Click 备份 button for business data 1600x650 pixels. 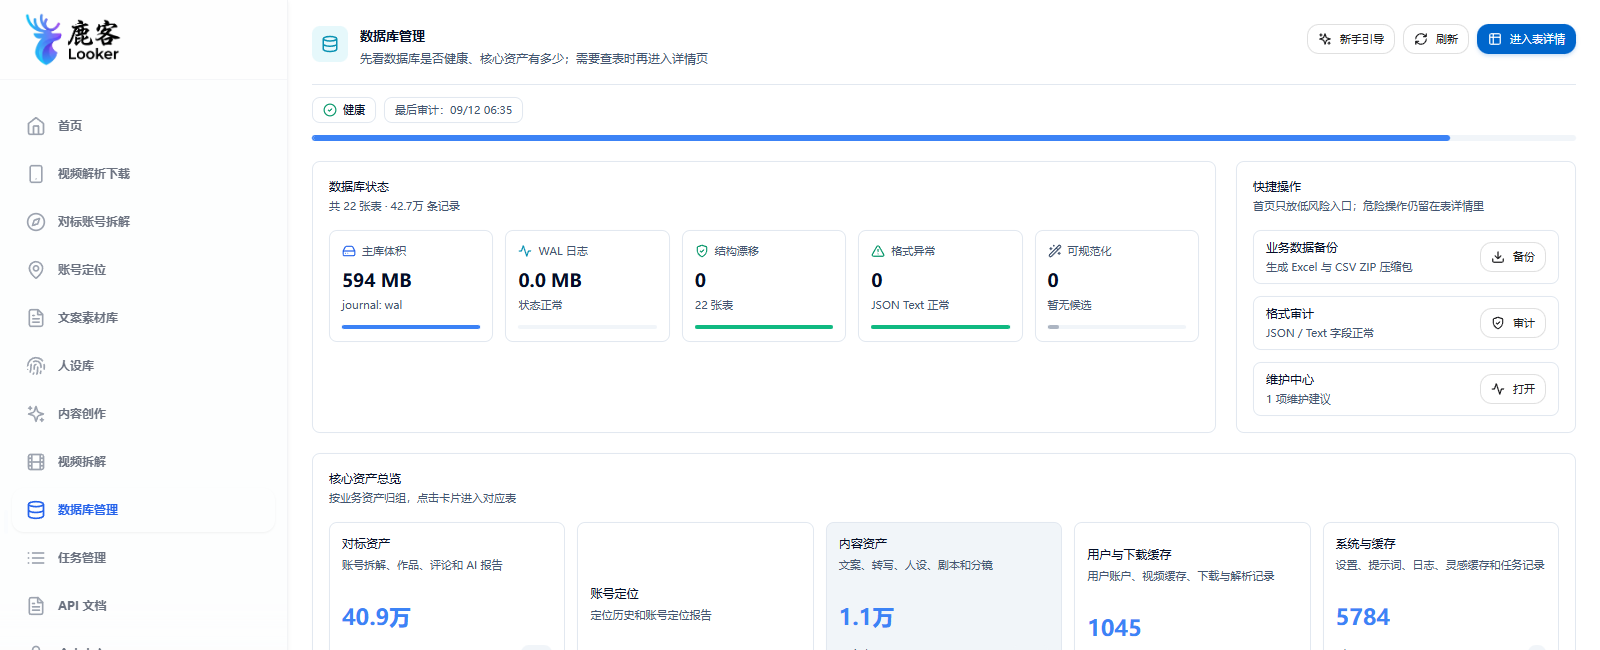[x=1513, y=257]
